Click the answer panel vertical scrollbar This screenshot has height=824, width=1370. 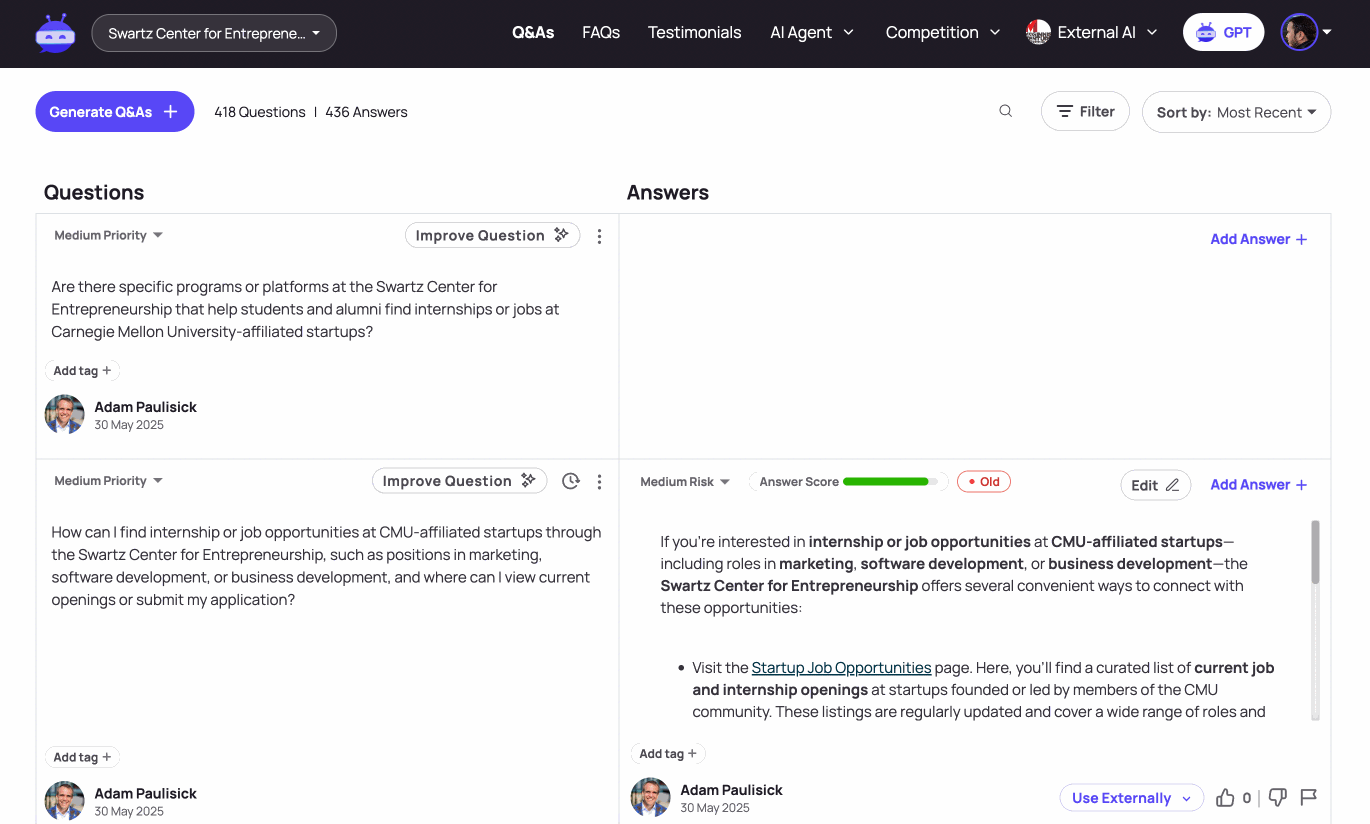(1315, 620)
